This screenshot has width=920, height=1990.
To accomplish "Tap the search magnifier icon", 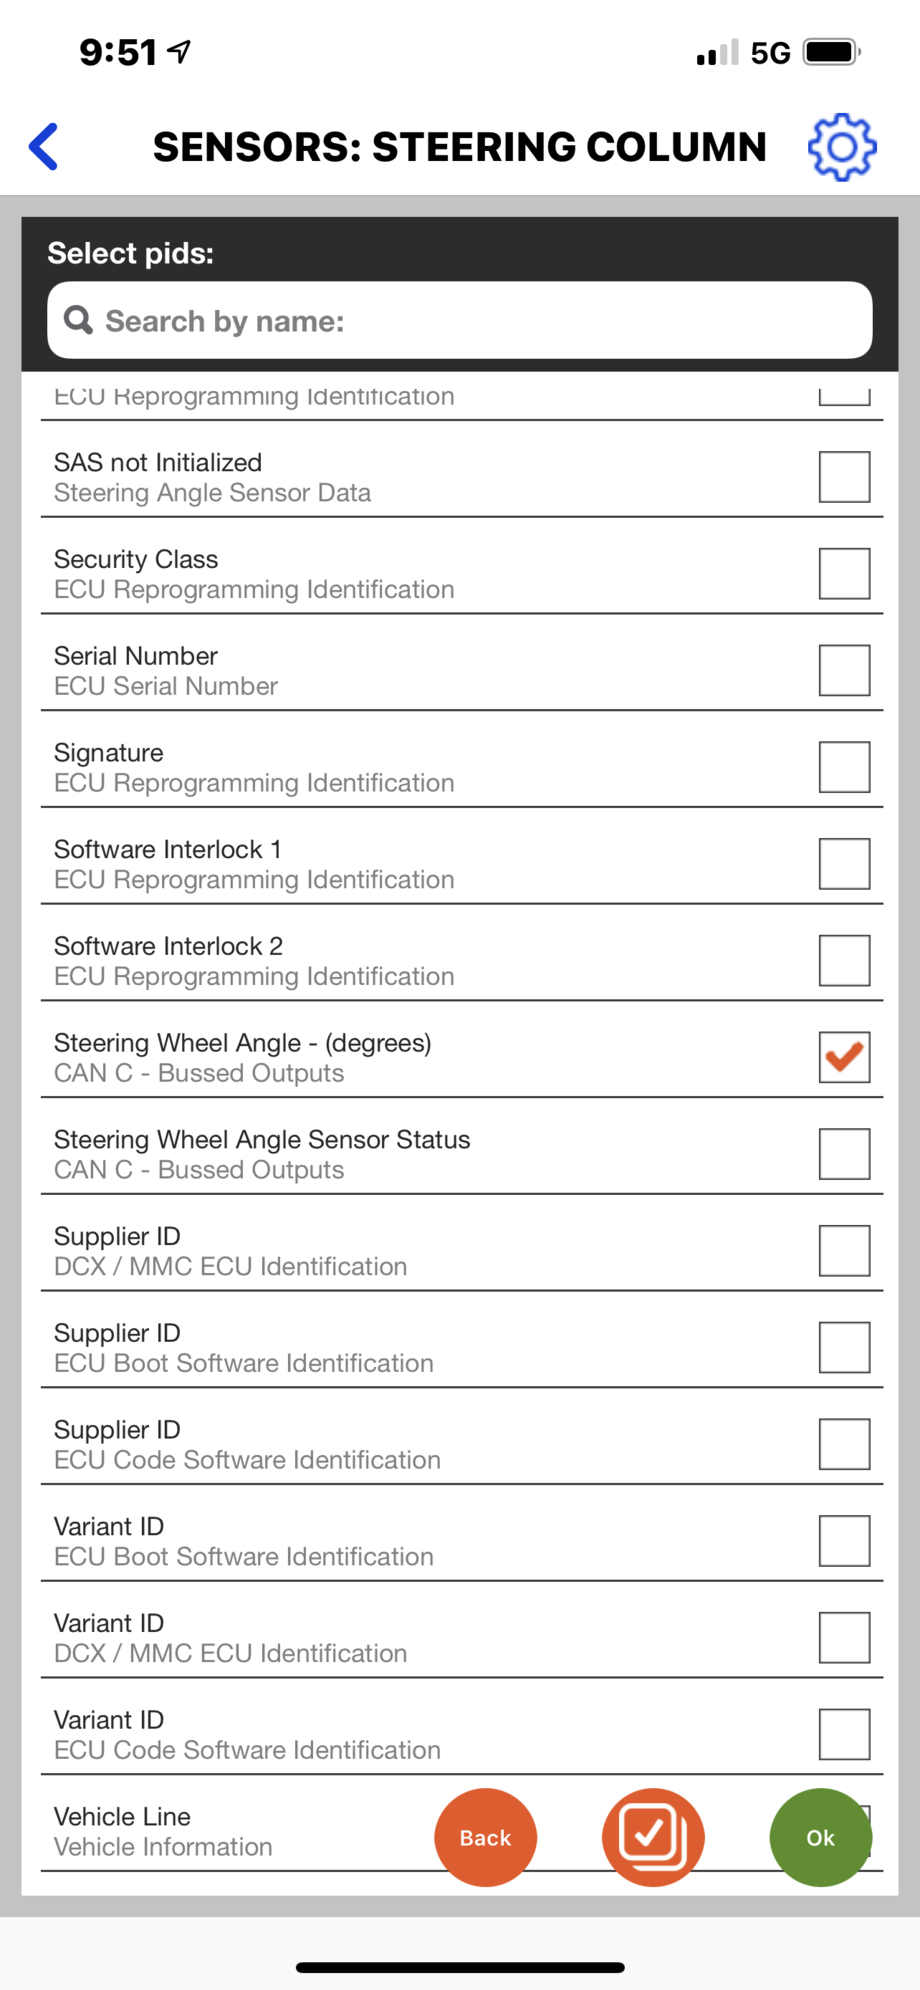I will (x=78, y=320).
